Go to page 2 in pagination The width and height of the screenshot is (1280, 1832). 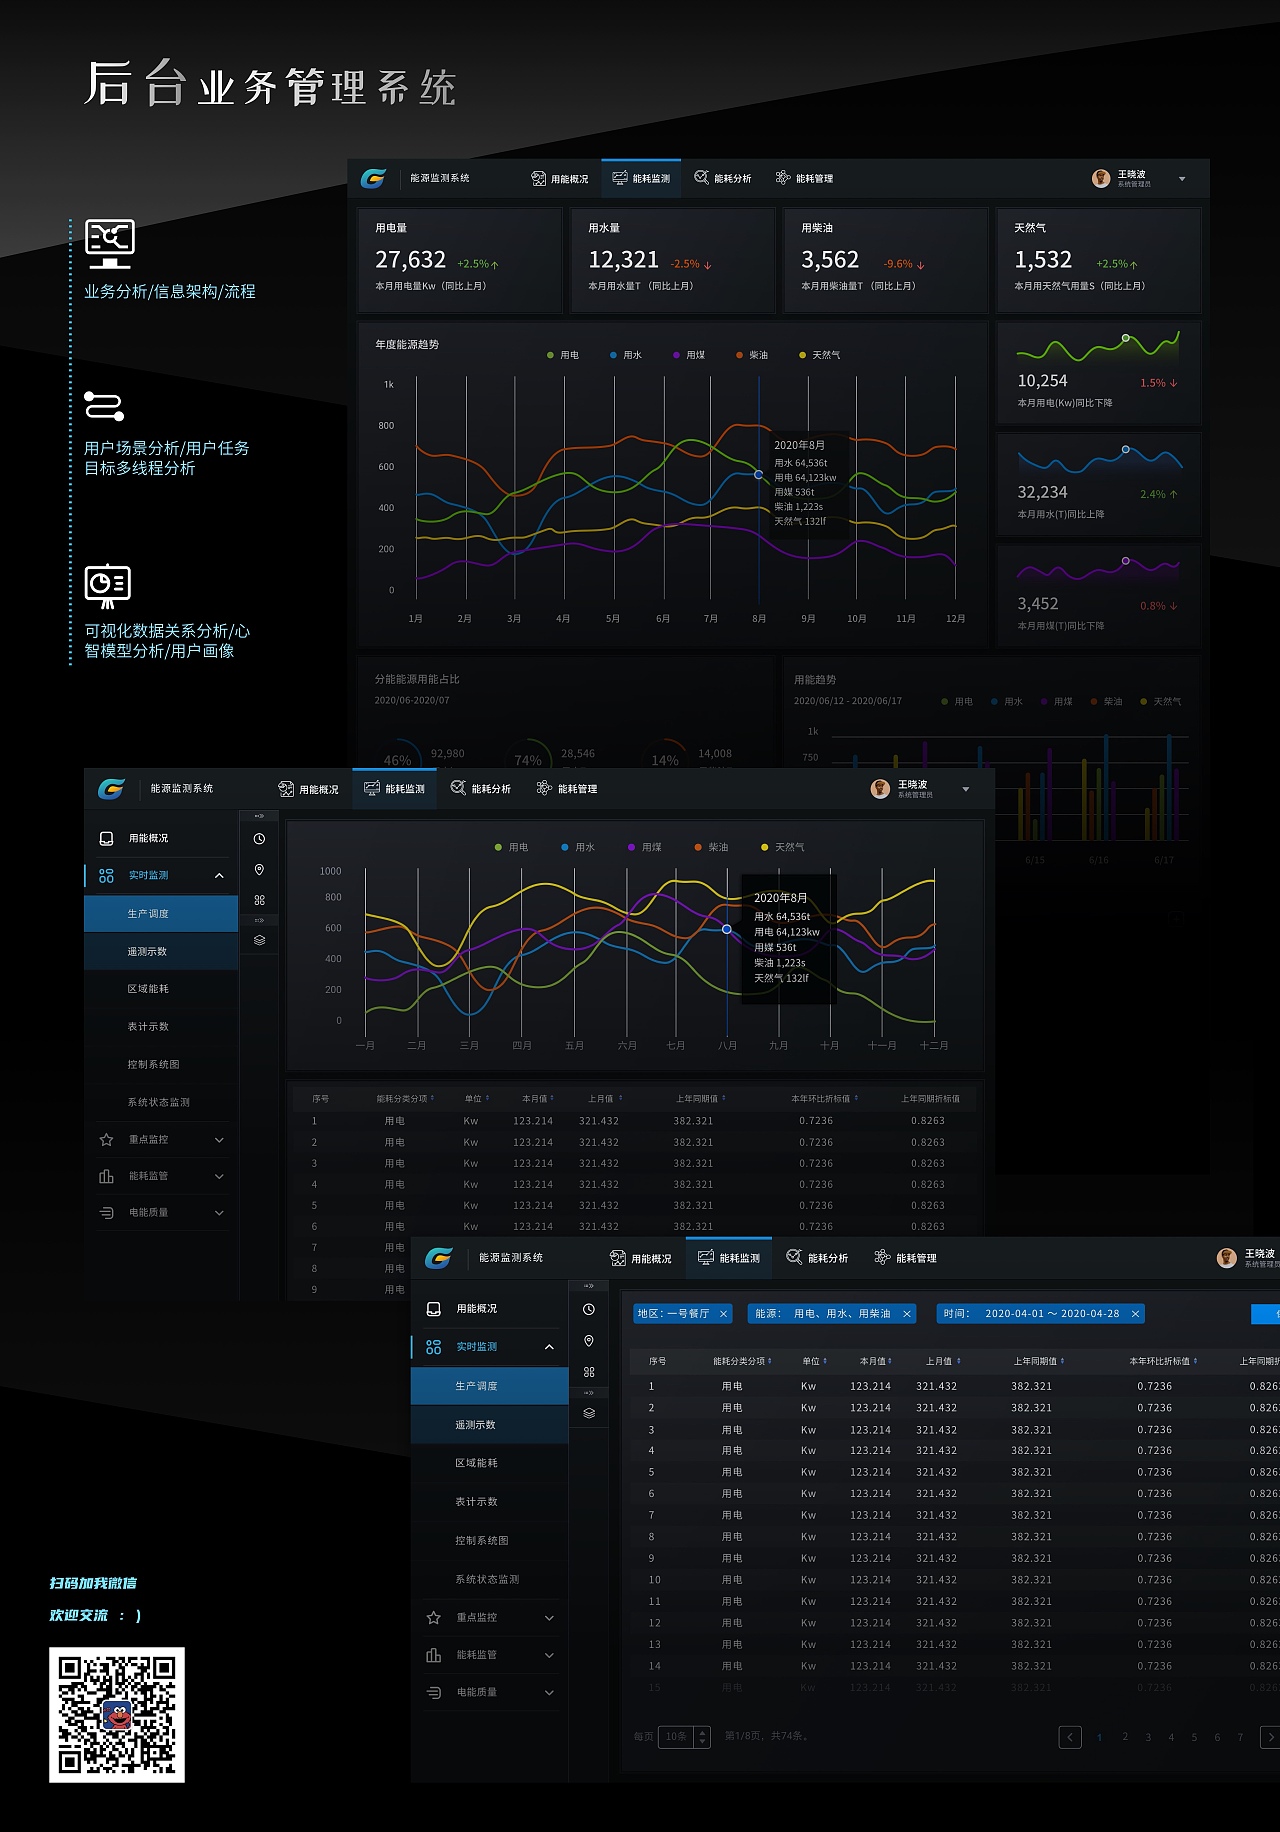[1125, 1737]
